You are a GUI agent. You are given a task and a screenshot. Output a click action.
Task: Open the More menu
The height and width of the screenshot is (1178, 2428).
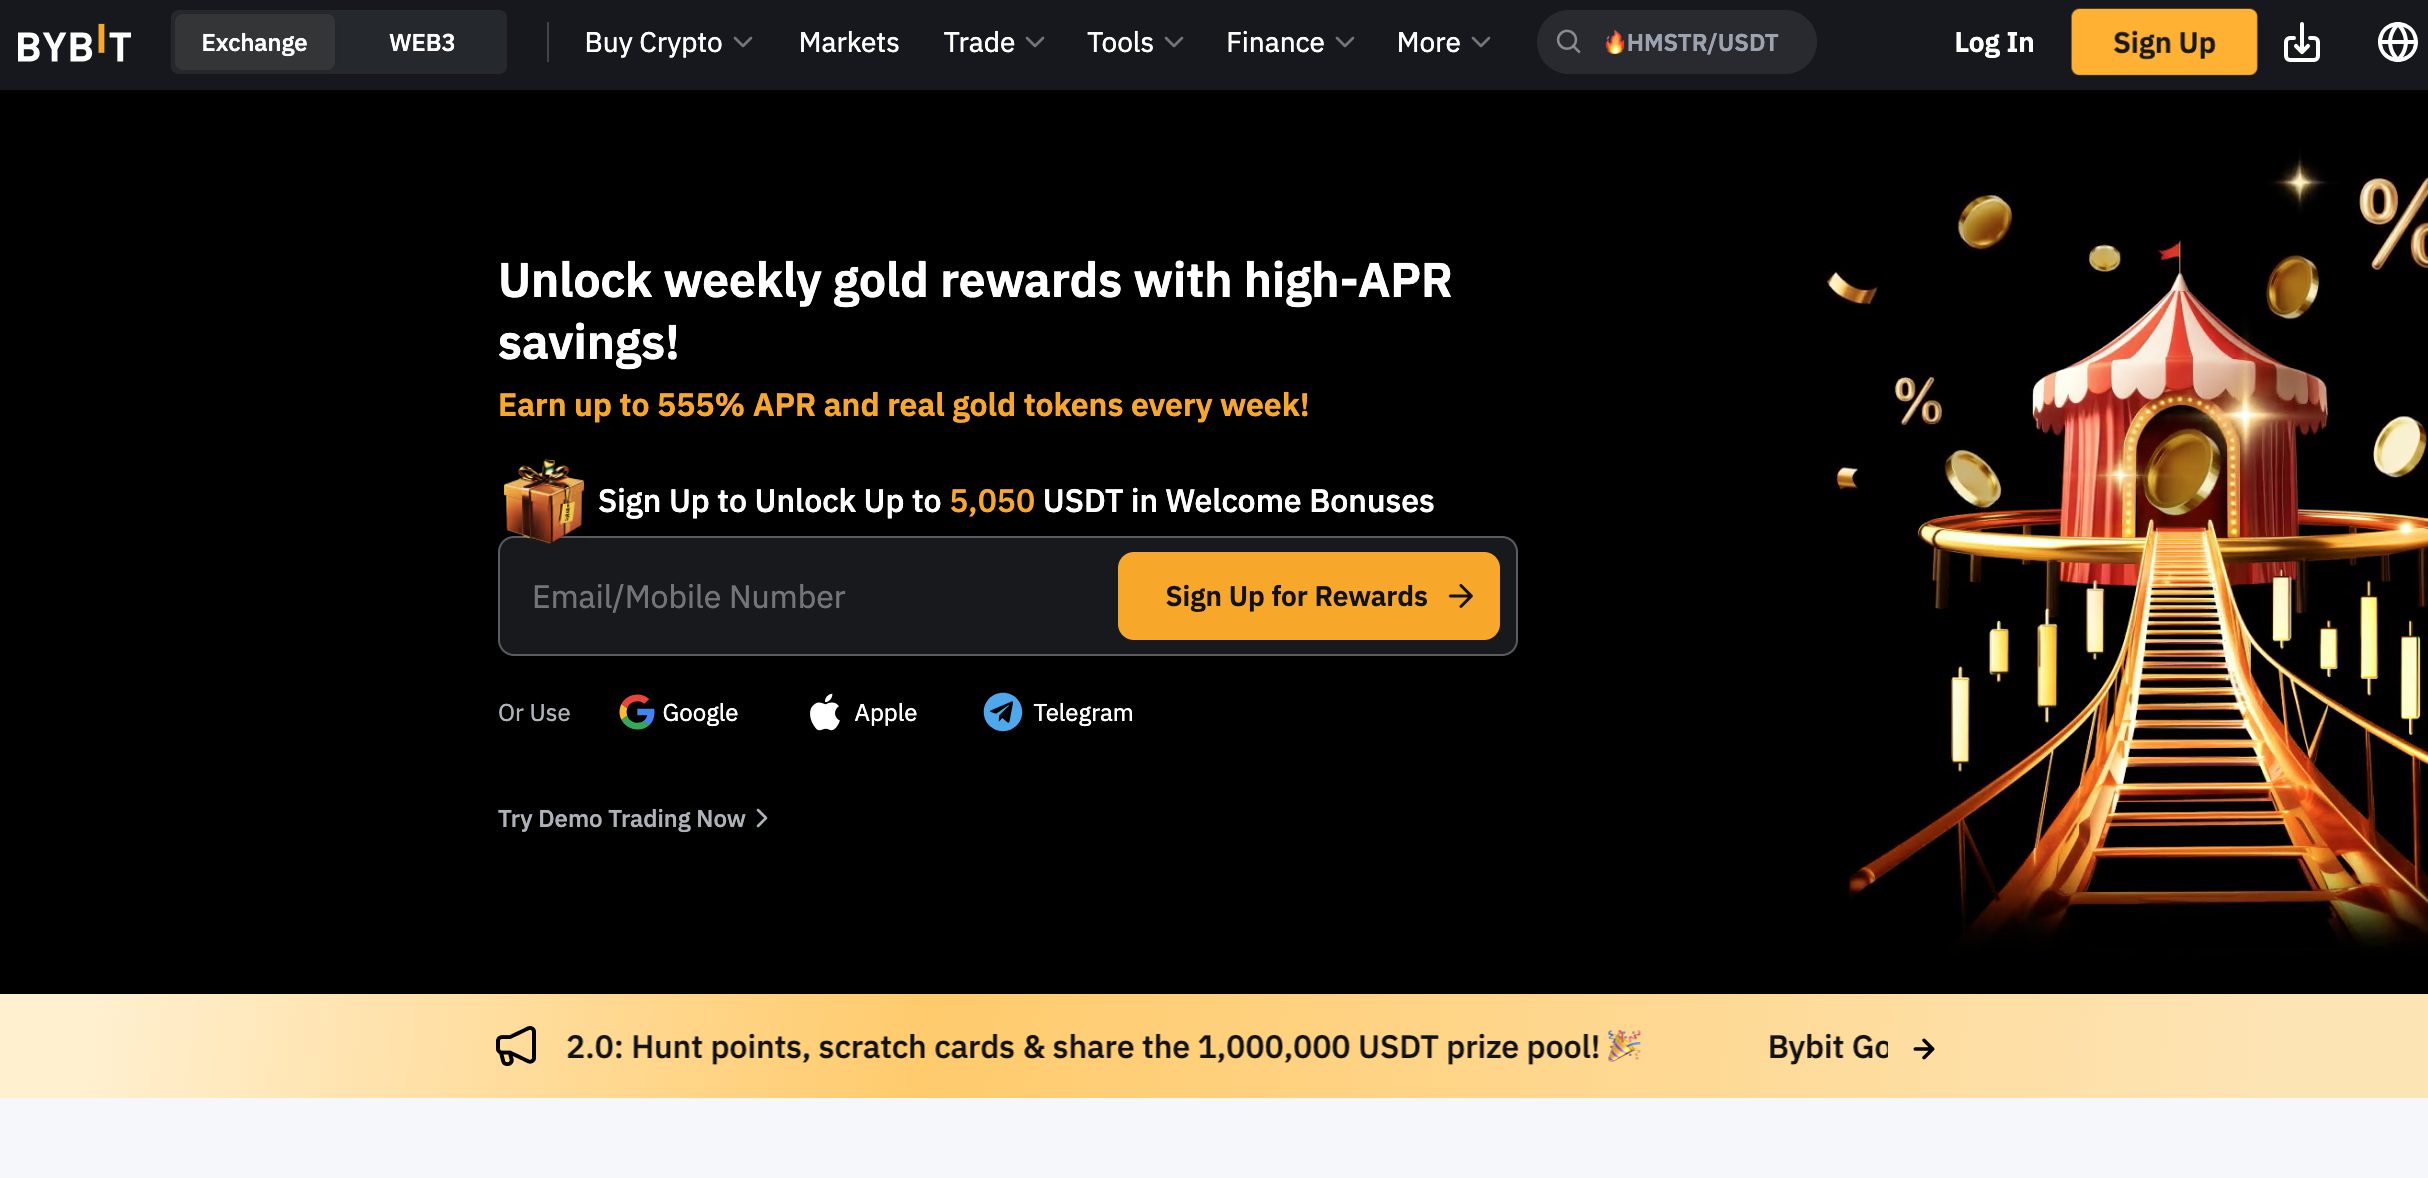(x=1443, y=42)
